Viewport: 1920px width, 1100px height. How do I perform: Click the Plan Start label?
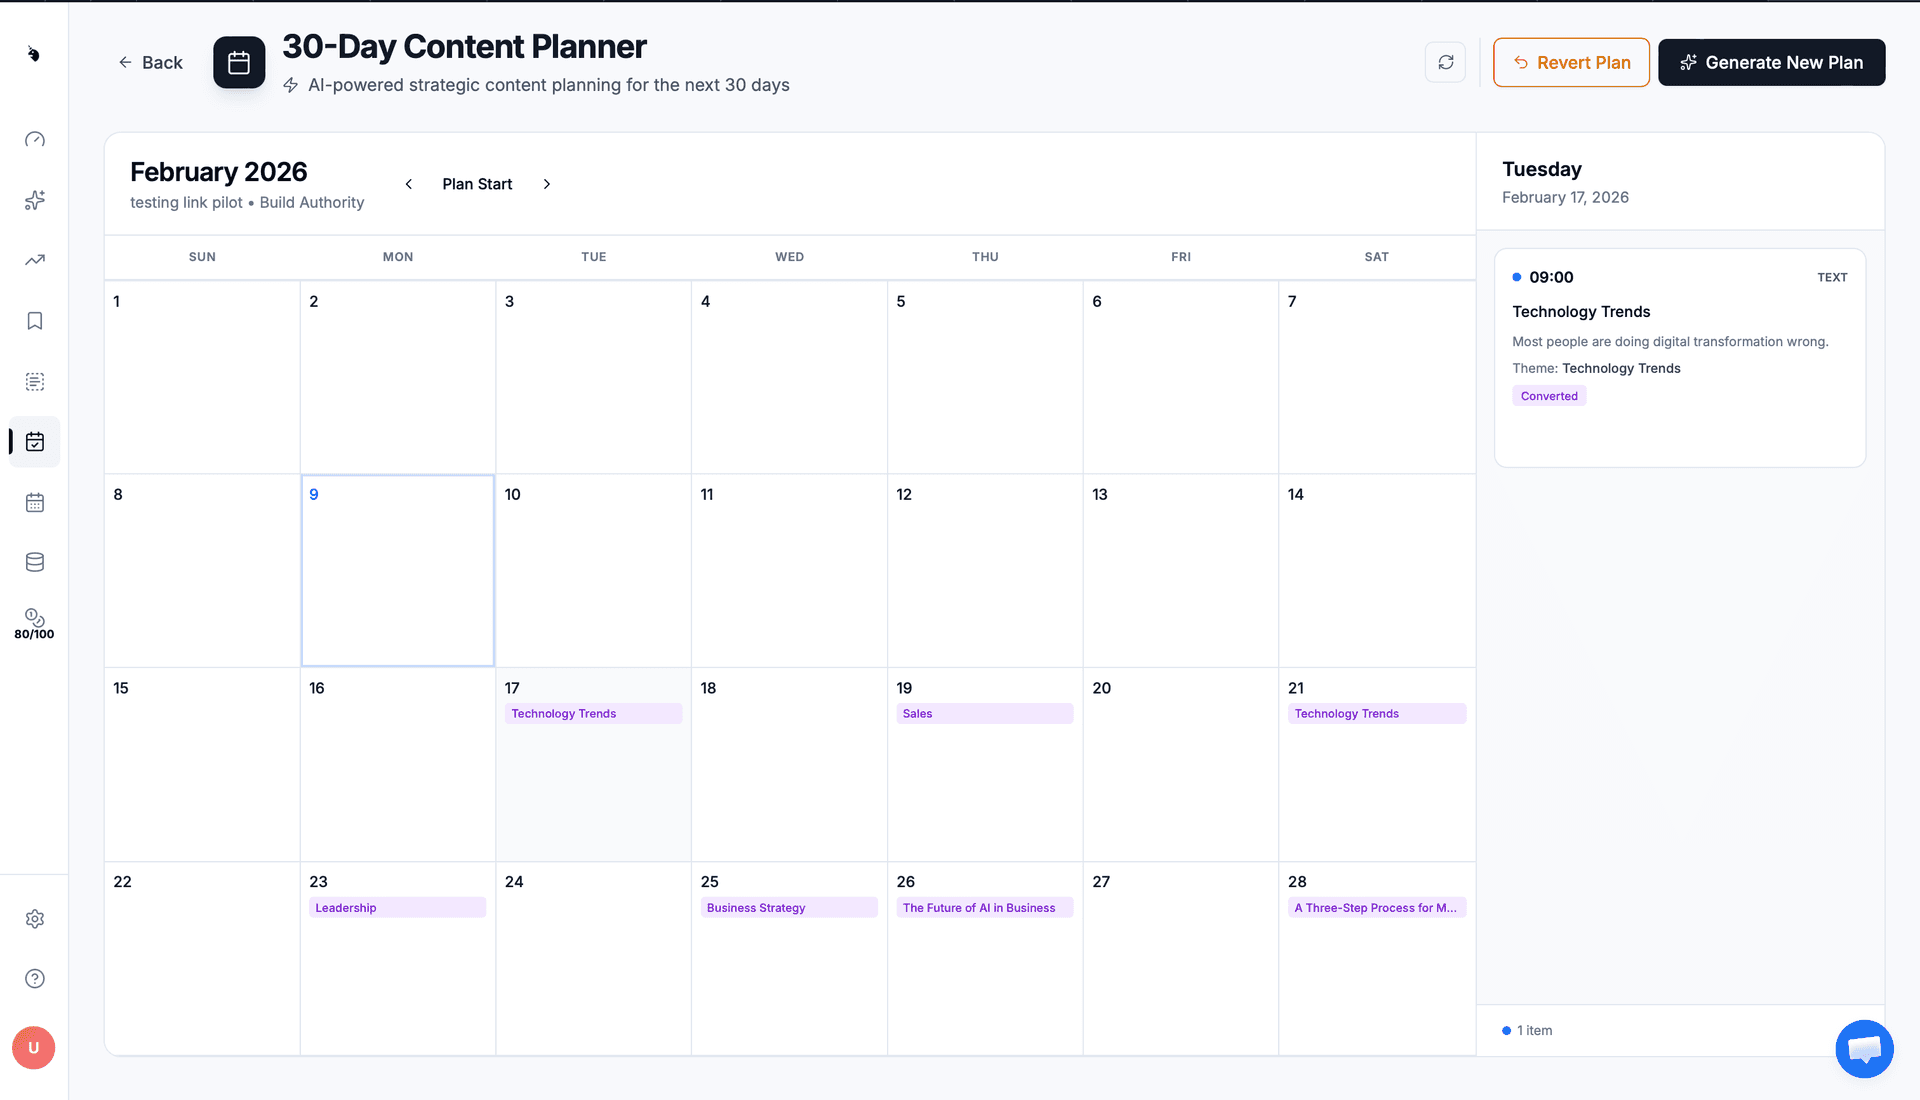[477, 184]
